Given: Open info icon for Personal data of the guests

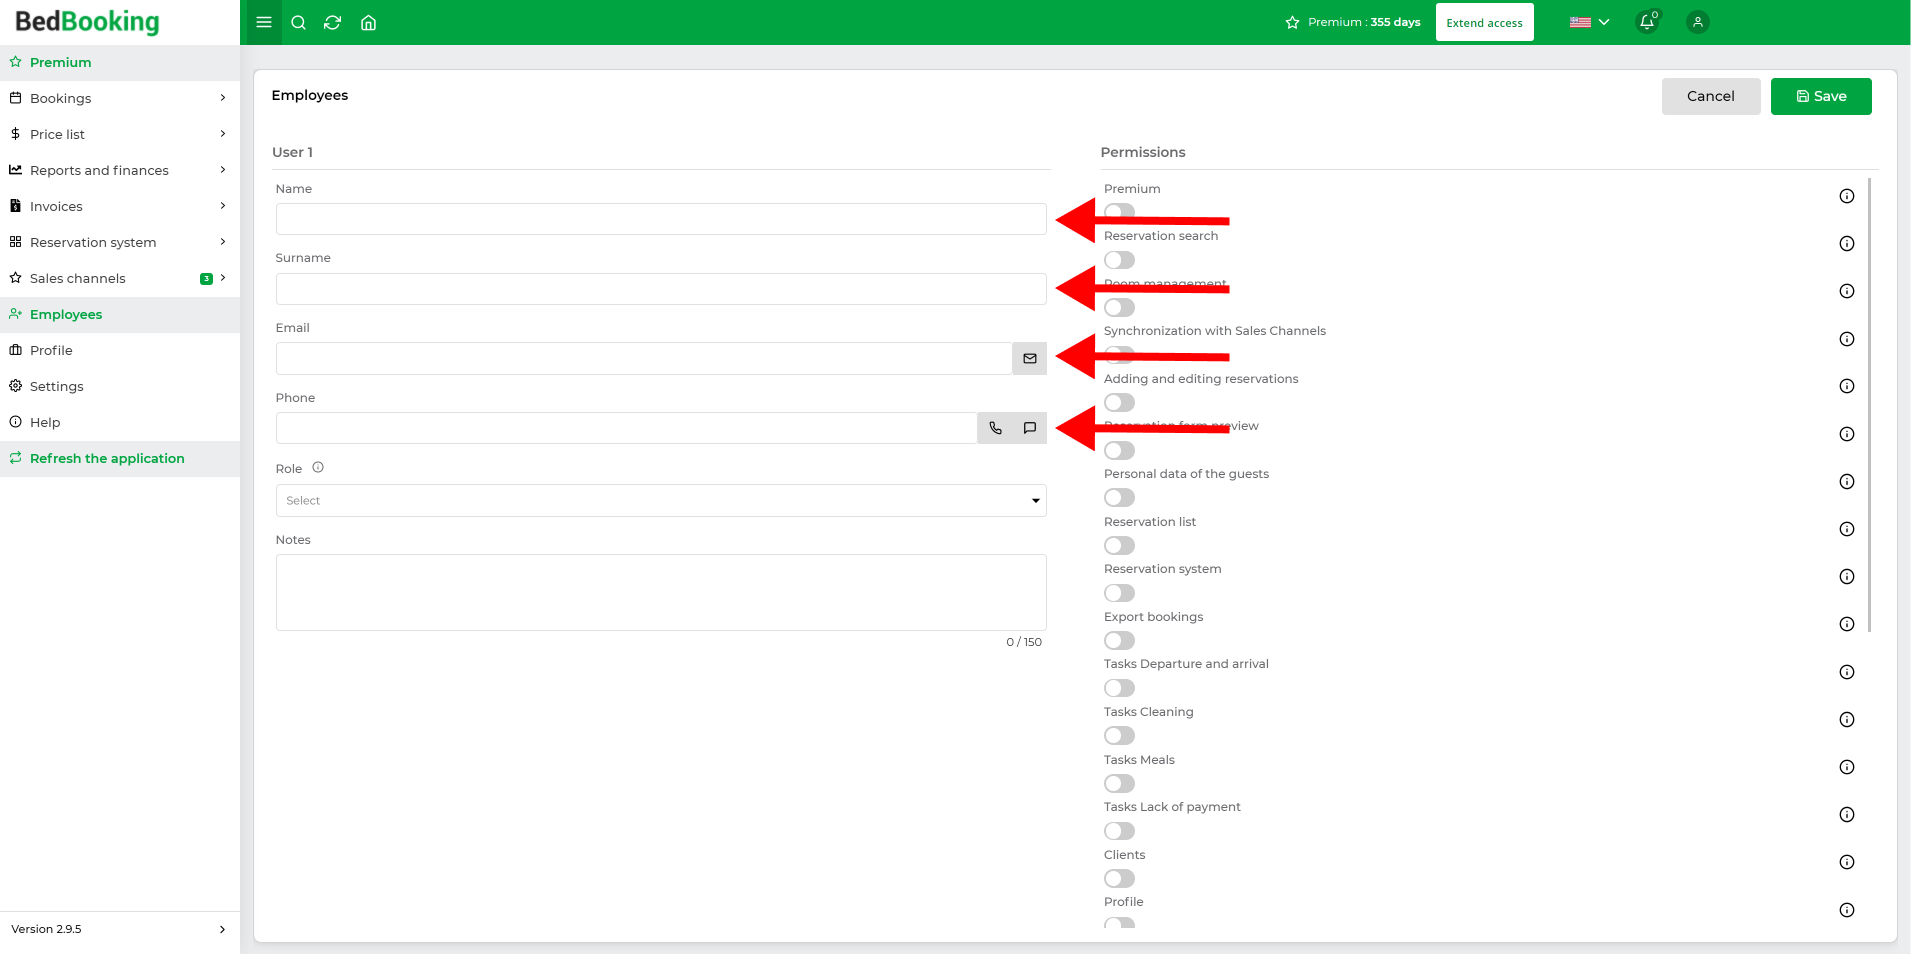Looking at the screenshot, I should [1847, 482].
